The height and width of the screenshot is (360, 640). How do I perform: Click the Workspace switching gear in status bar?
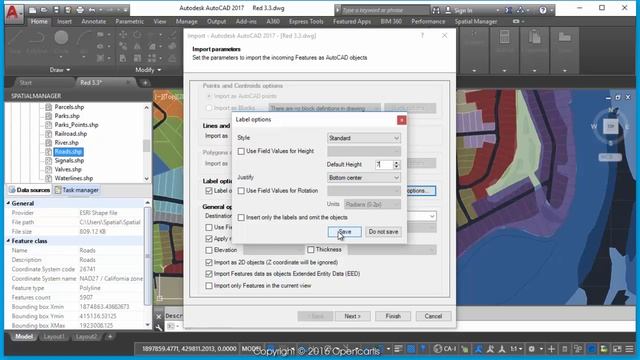[531, 349]
